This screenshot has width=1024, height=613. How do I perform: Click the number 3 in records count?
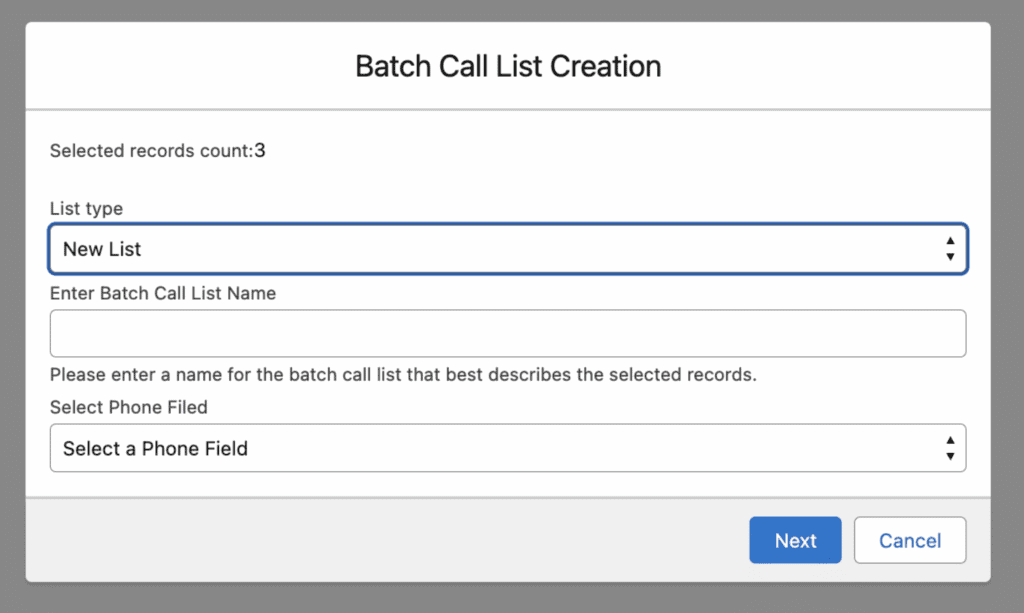click(x=260, y=151)
